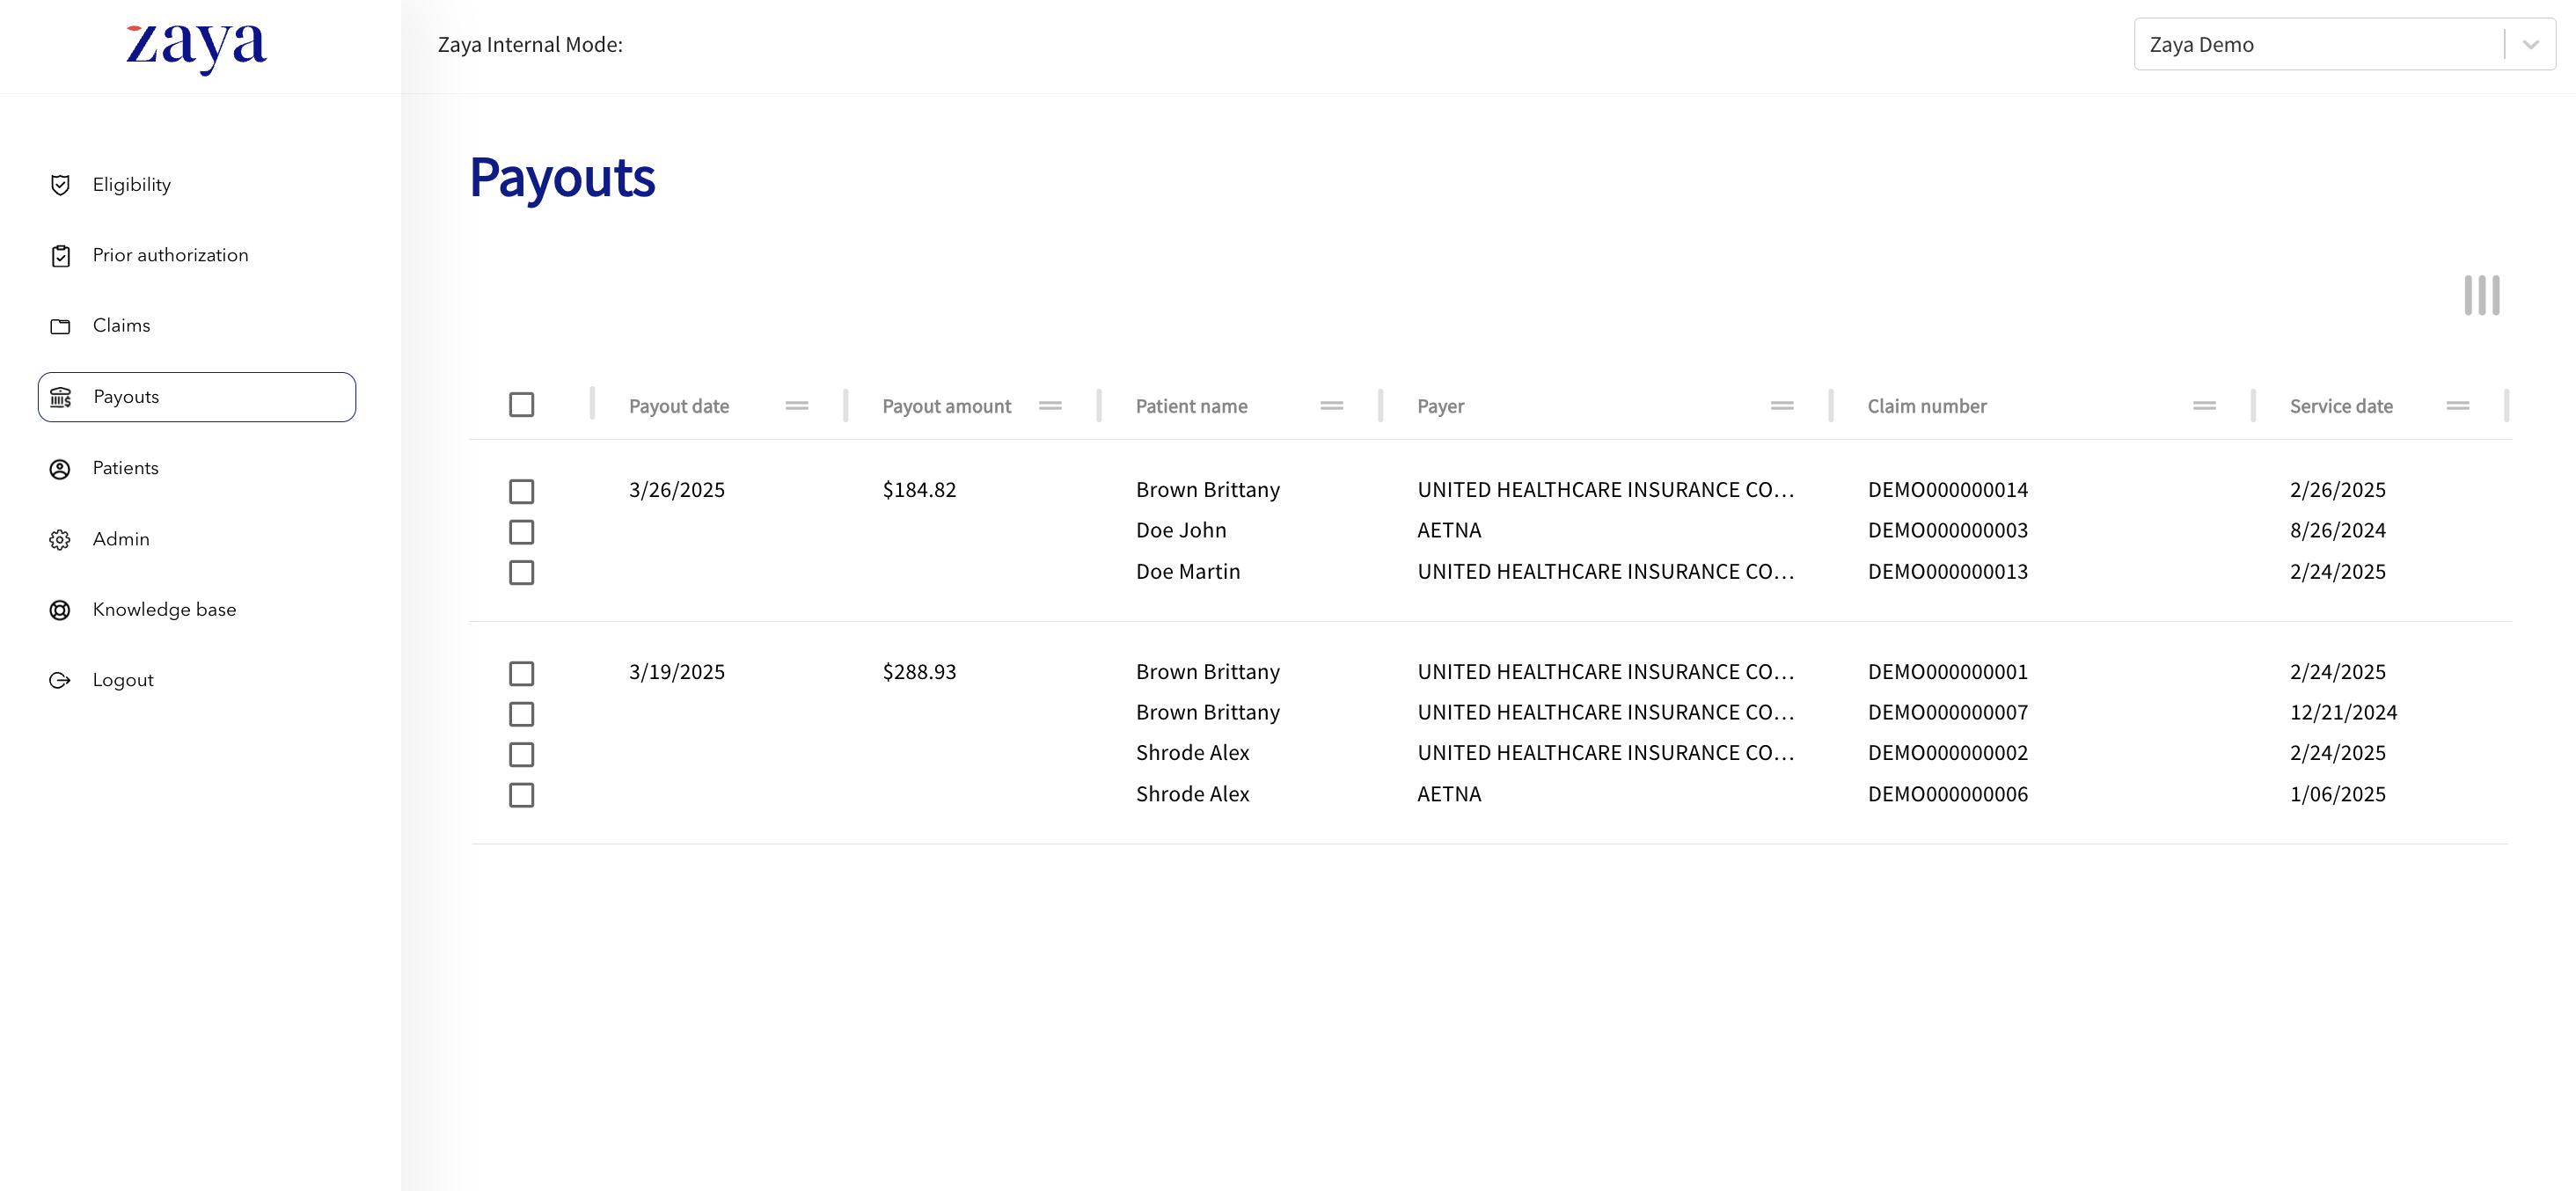Check the row for claim DEMO000000003

pyautogui.click(x=521, y=532)
